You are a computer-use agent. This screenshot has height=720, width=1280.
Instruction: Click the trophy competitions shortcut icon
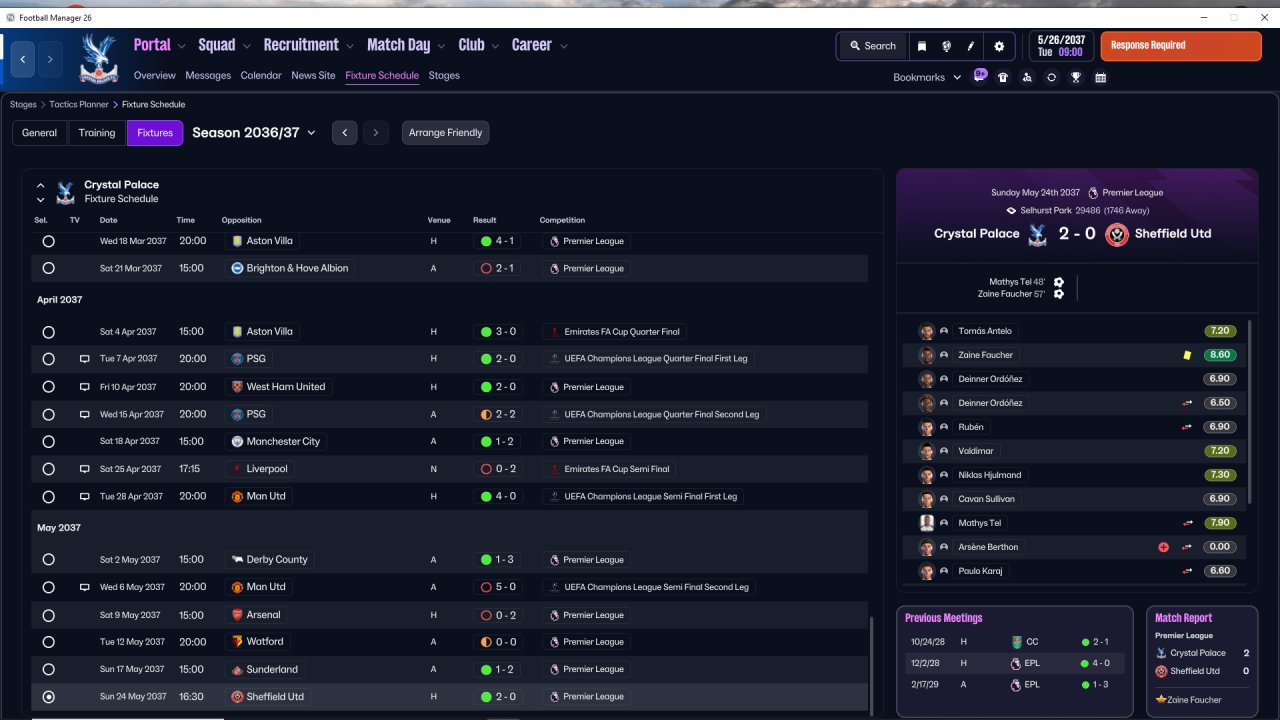coord(1076,77)
